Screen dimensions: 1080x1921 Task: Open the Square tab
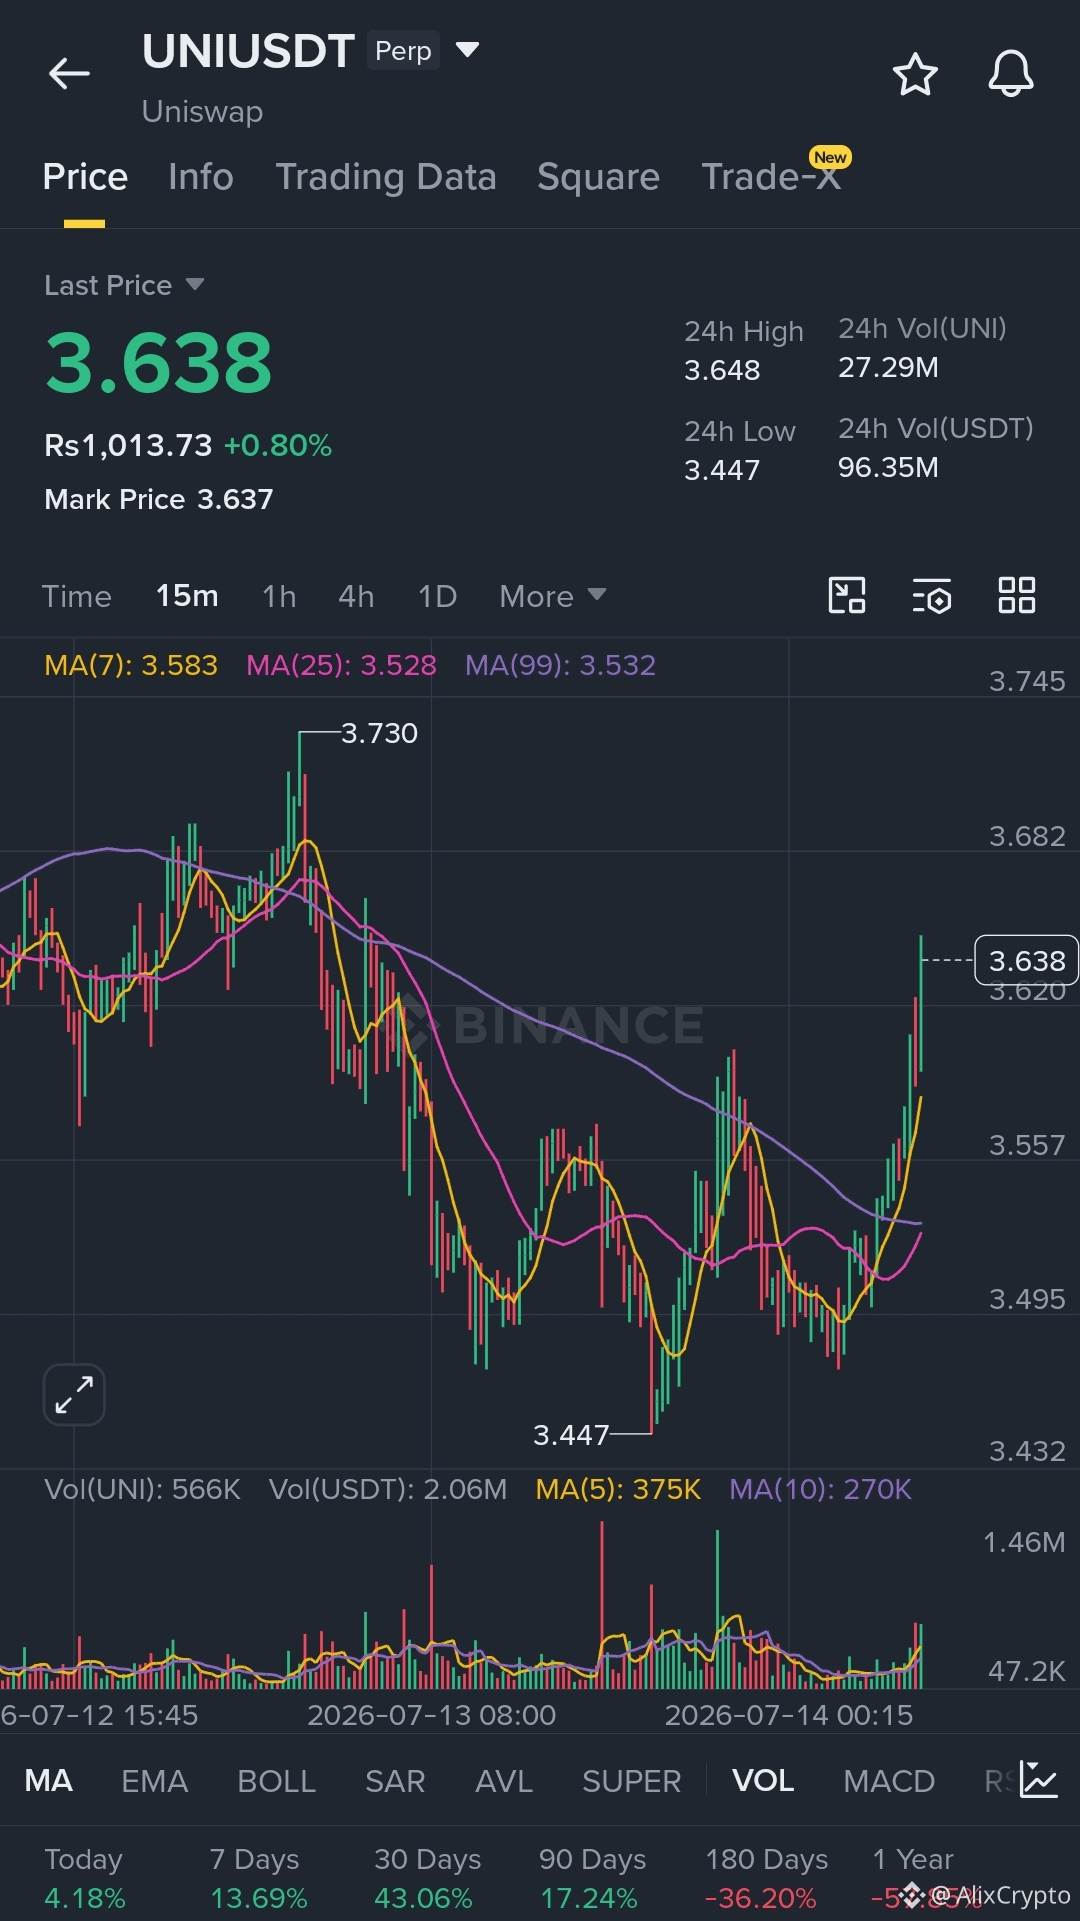(598, 177)
